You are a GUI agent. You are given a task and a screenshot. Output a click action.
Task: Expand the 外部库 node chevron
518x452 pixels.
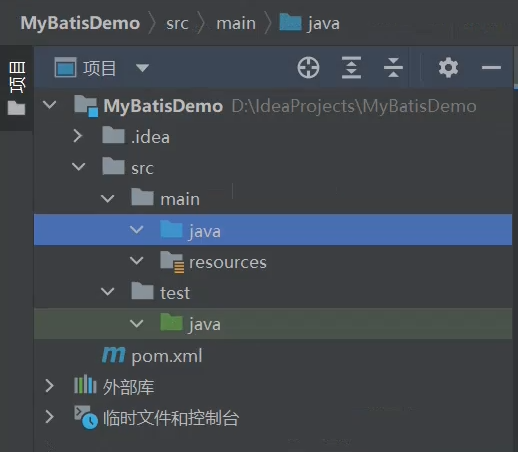pos(49,386)
